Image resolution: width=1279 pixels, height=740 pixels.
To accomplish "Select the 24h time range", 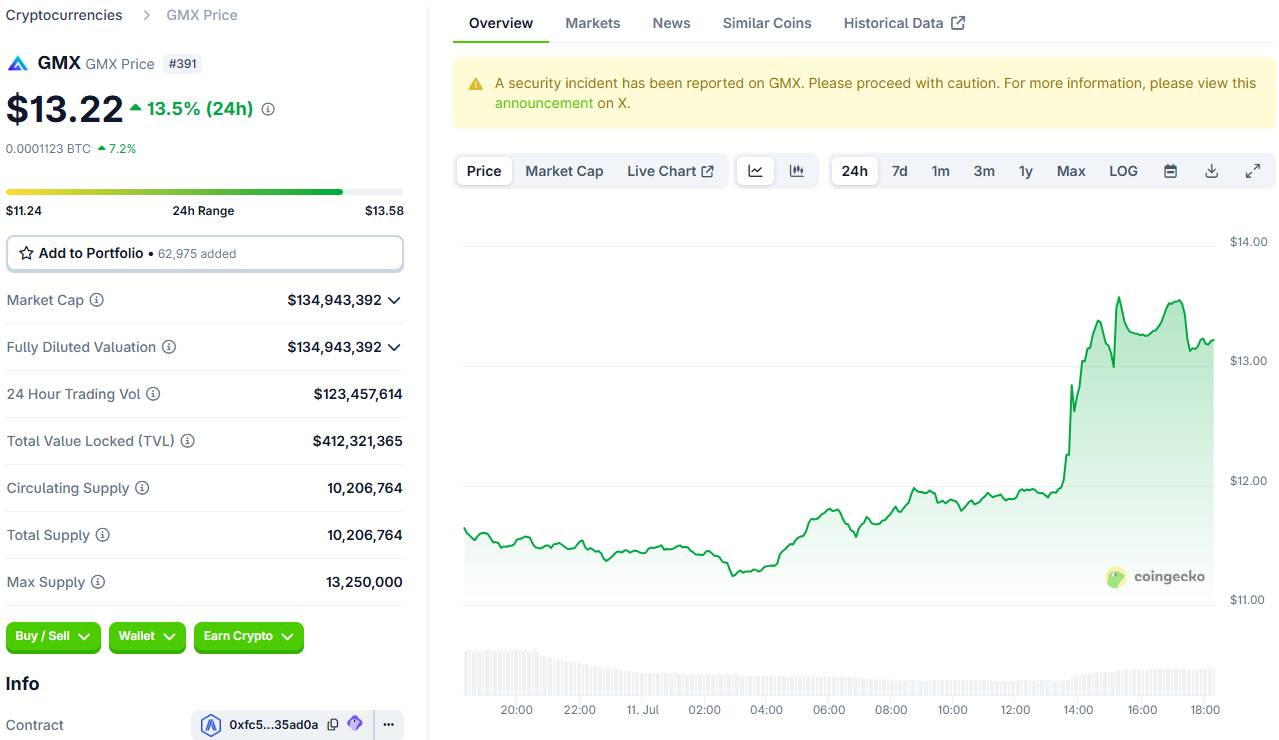I will pos(855,171).
